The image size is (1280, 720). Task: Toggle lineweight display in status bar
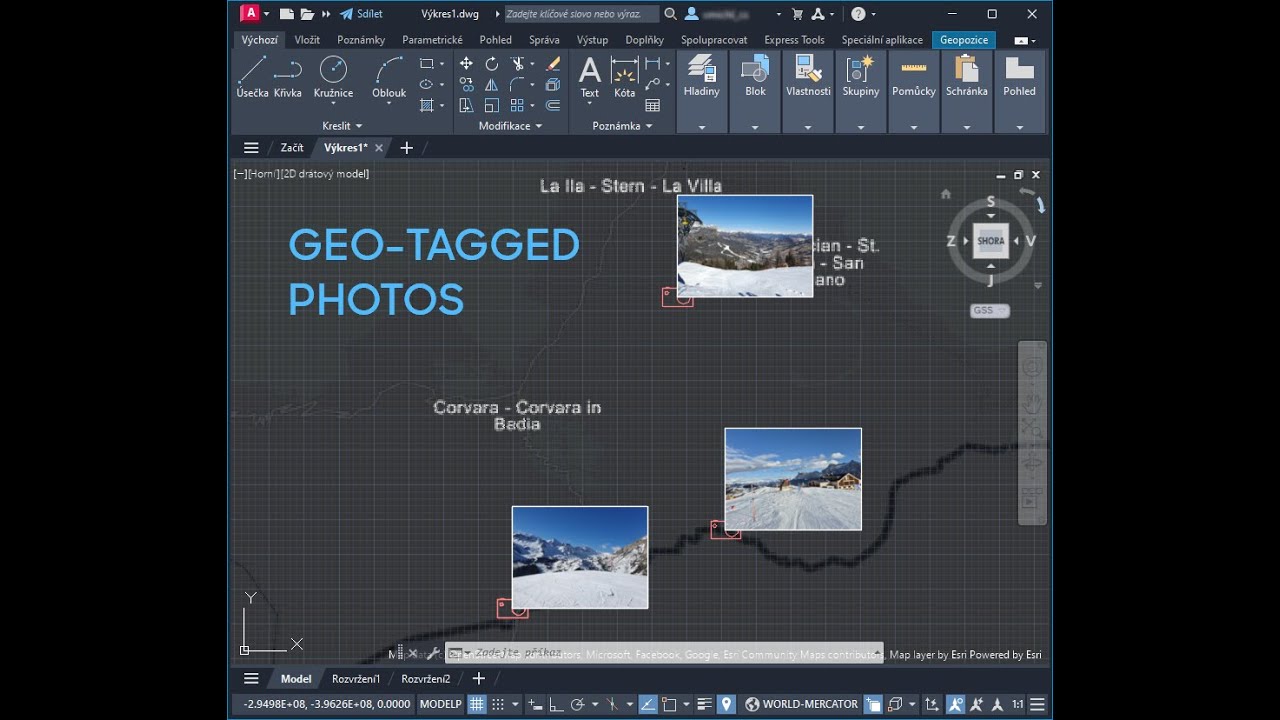705,704
